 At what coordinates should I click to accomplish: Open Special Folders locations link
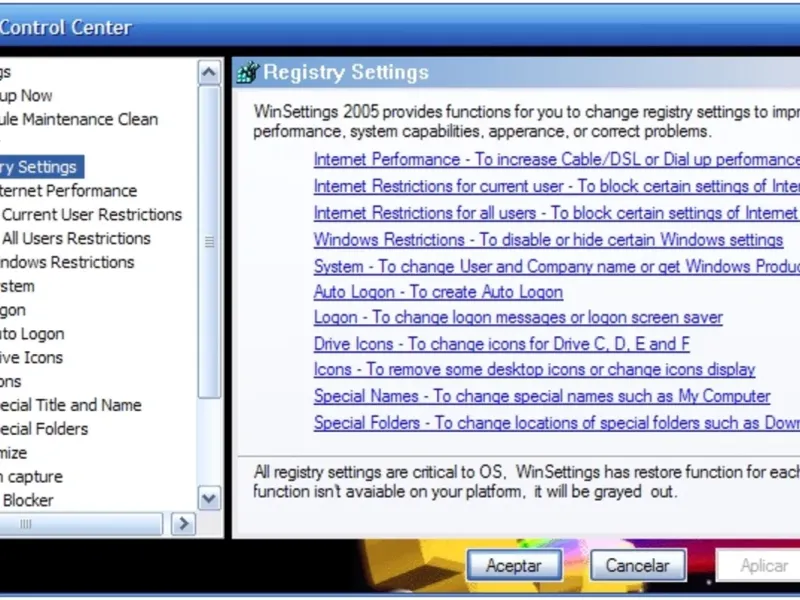pos(557,423)
